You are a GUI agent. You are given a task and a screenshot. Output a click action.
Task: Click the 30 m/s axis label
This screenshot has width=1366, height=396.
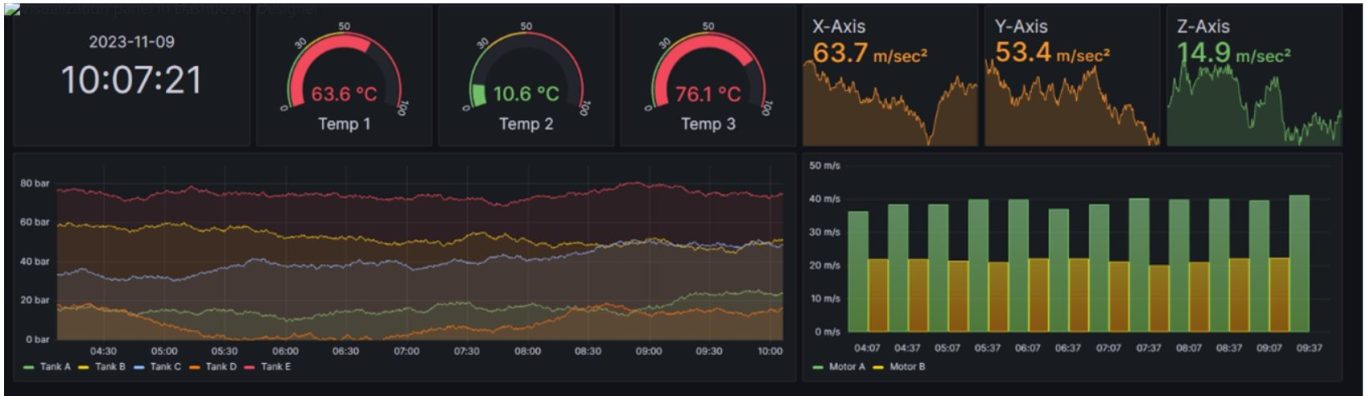(x=824, y=232)
